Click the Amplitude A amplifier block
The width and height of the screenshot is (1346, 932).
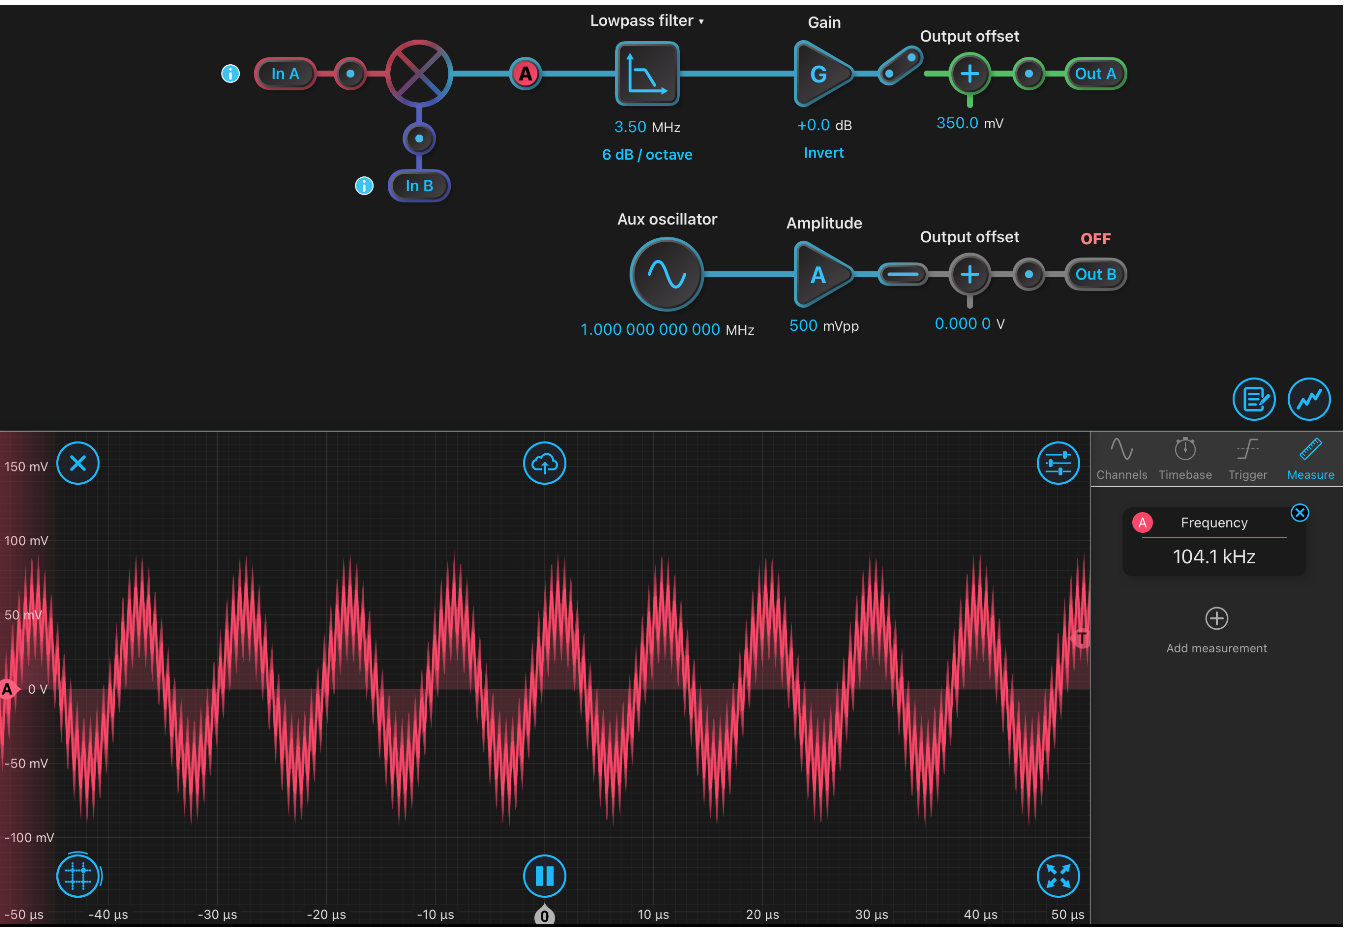coord(822,275)
